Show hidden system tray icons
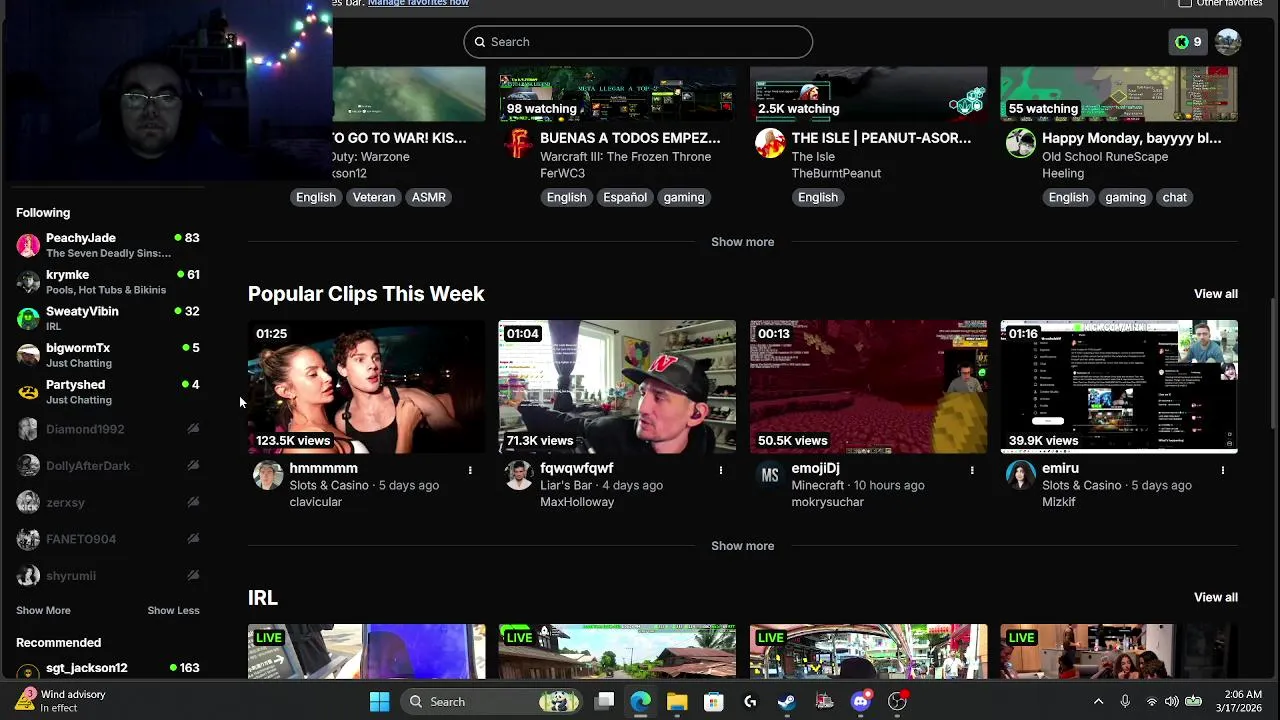The image size is (1280, 720). (x=1098, y=702)
